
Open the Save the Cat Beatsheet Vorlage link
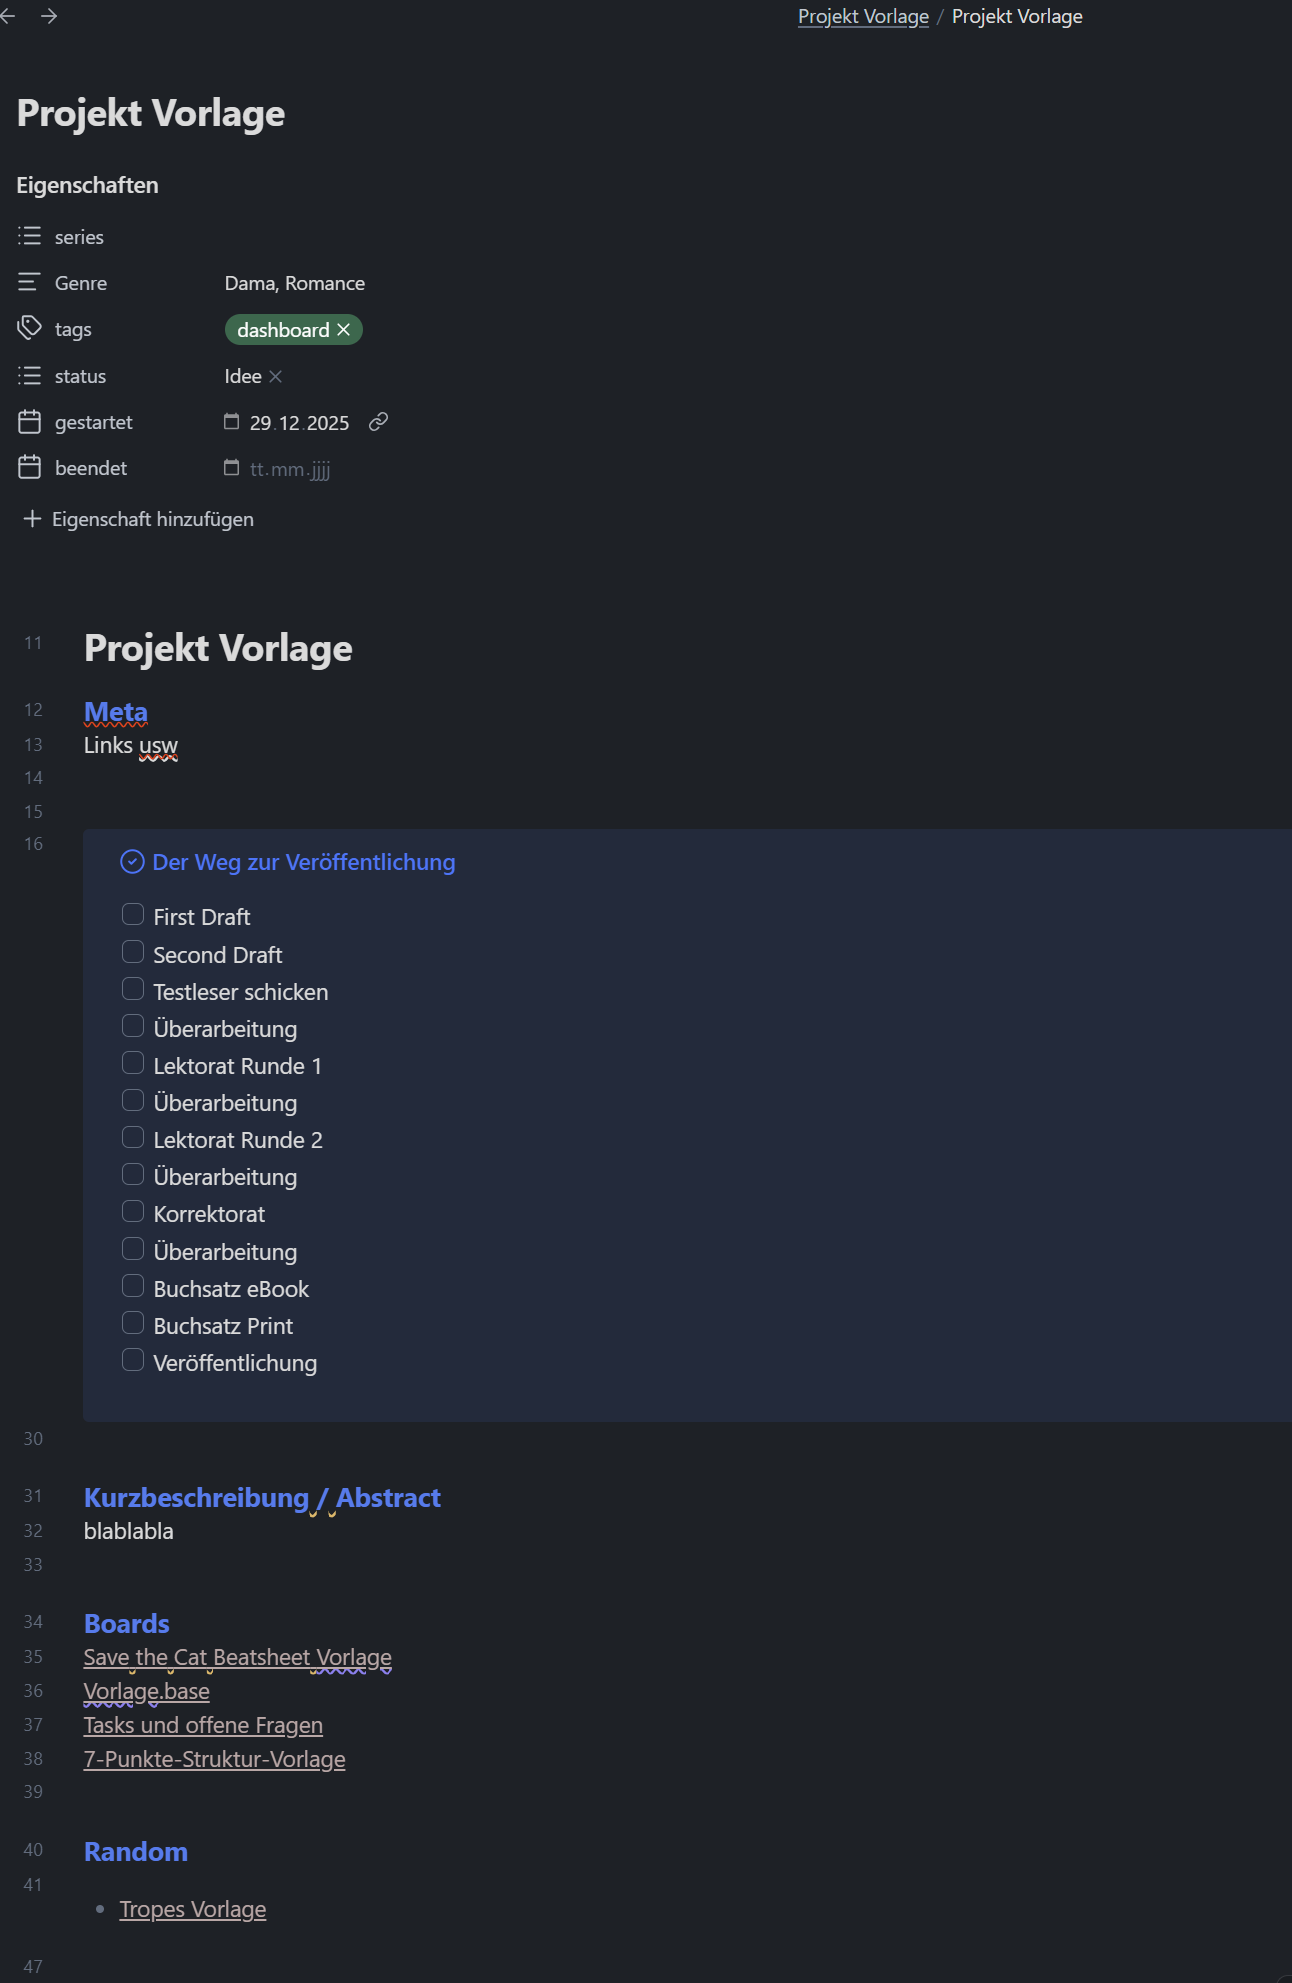tap(238, 1656)
